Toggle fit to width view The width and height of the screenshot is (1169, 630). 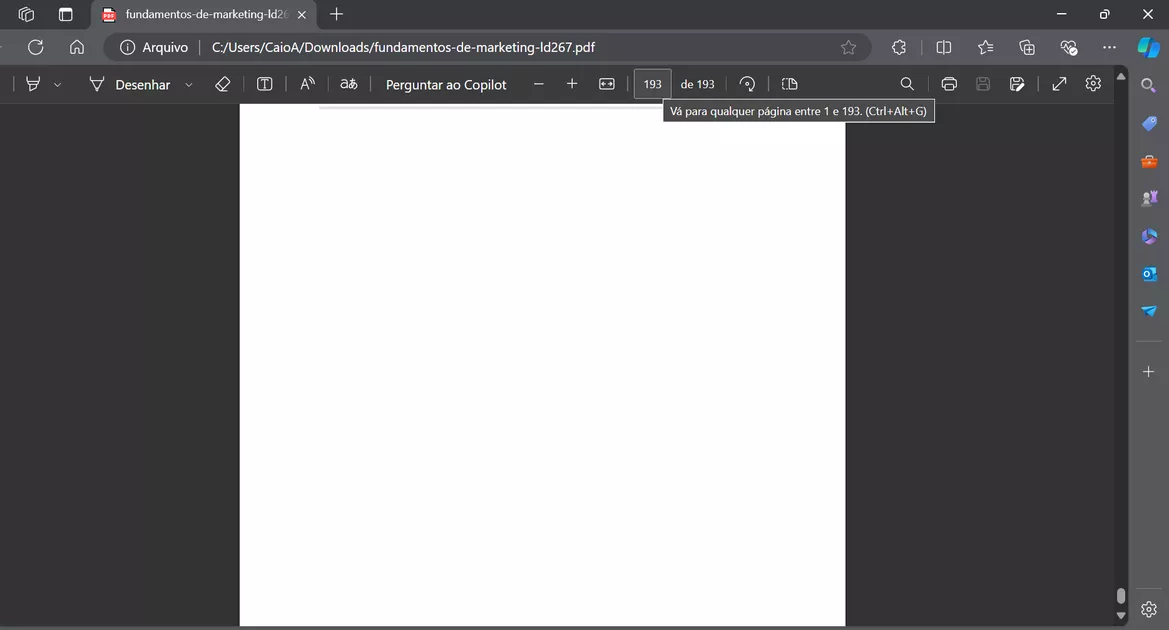[x=607, y=84]
